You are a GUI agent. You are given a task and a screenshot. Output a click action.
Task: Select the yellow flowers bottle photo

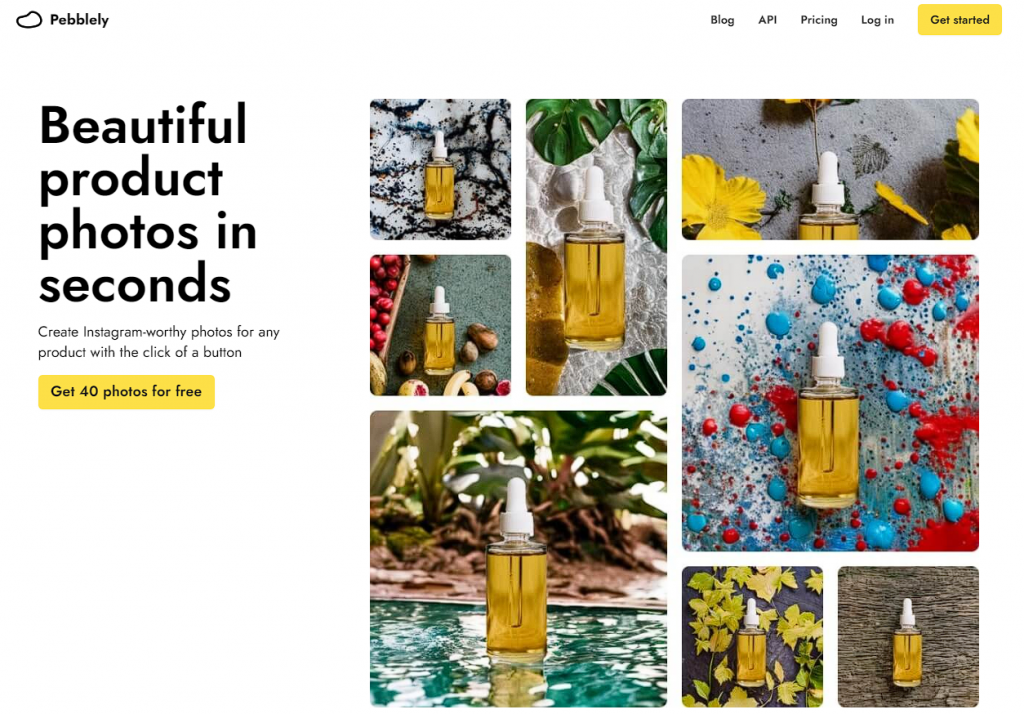[x=830, y=169]
